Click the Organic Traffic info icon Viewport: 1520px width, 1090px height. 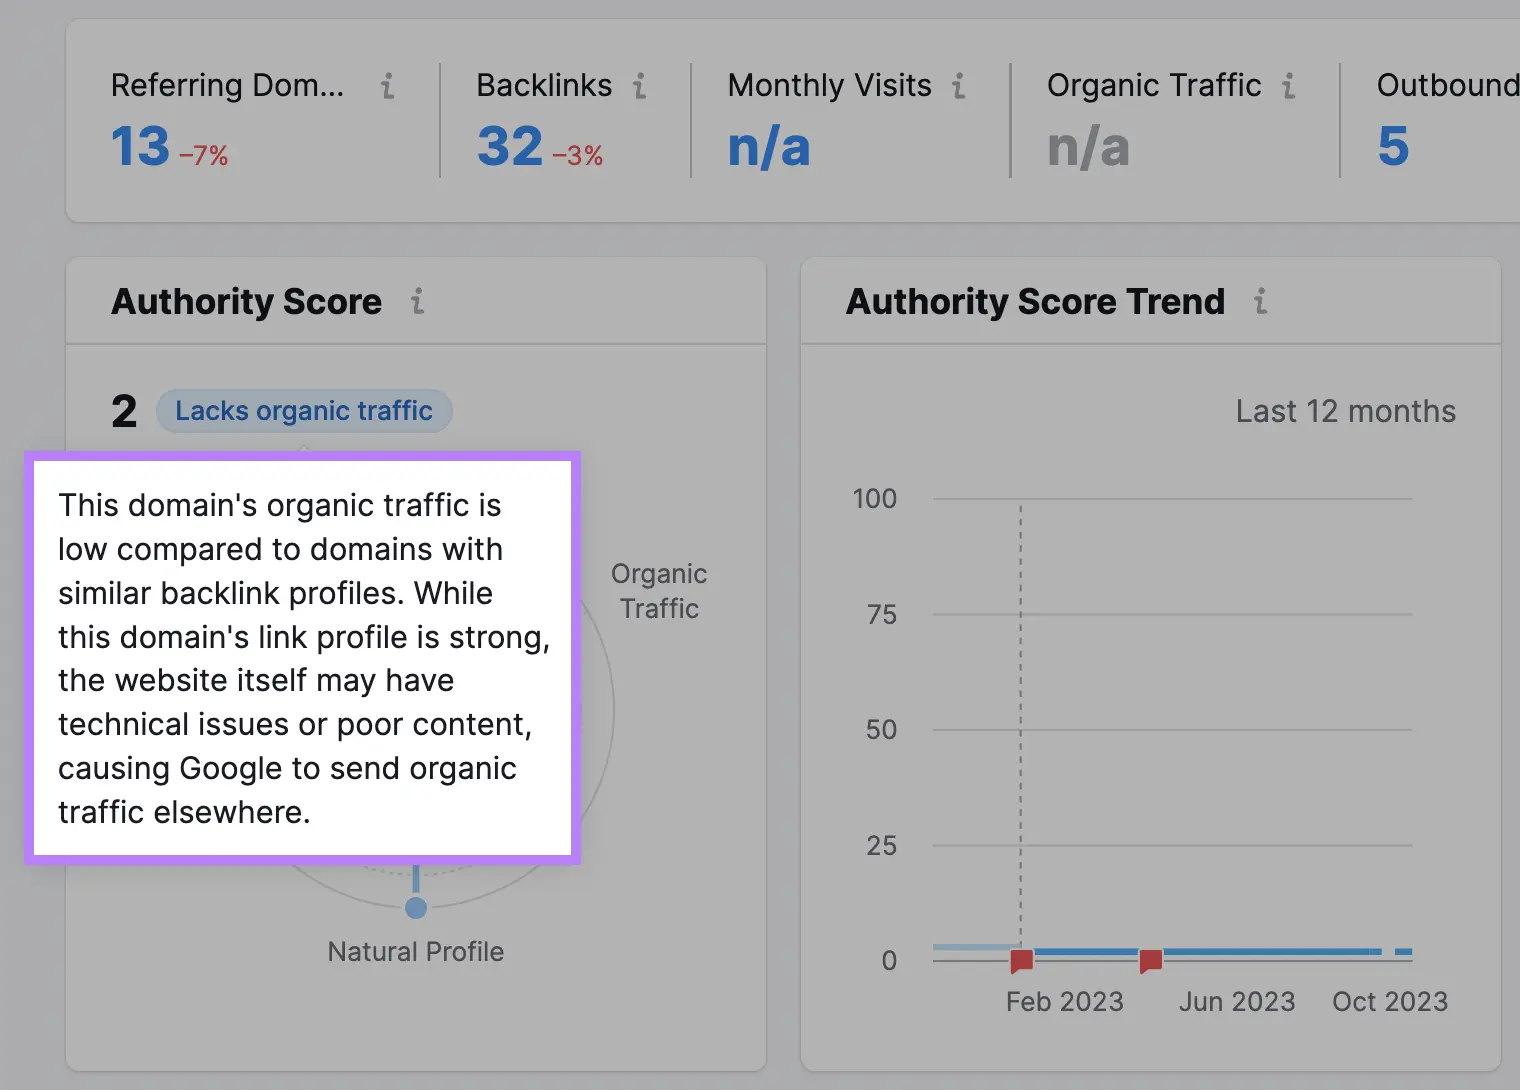pyautogui.click(x=1291, y=87)
